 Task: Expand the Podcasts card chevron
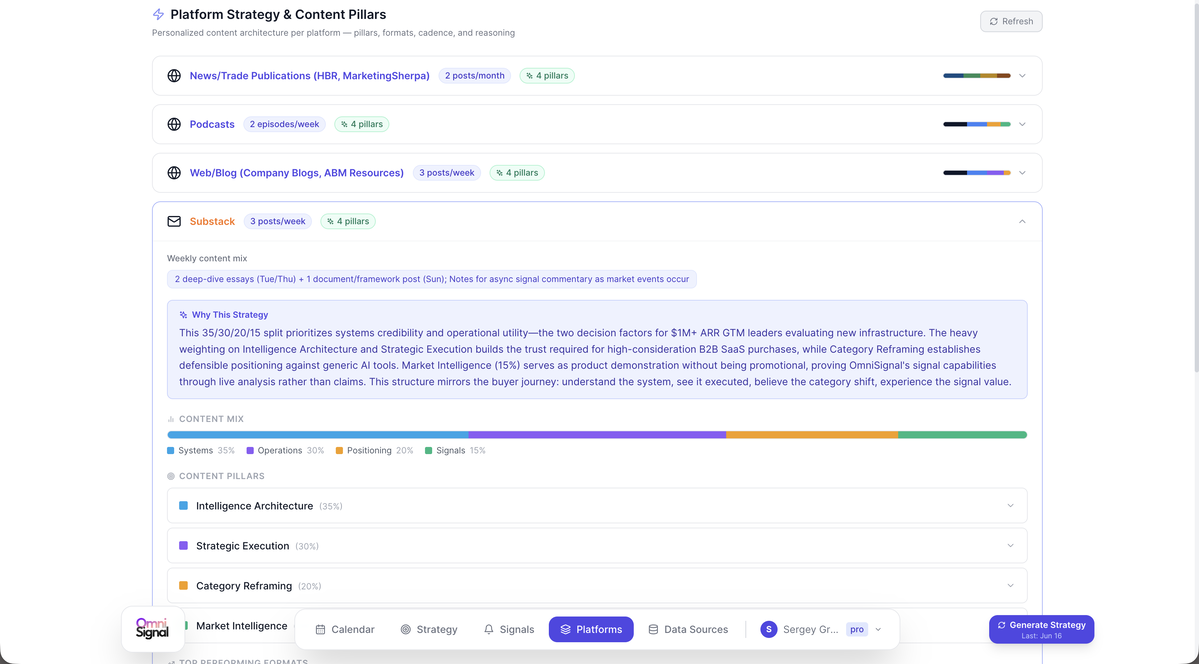(x=1022, y=124)
